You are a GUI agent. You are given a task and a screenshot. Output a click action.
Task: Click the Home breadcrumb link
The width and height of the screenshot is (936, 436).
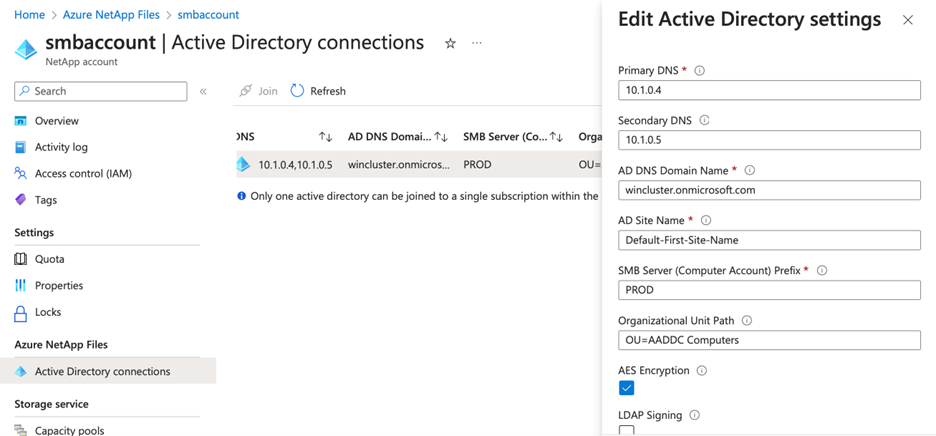29,15
